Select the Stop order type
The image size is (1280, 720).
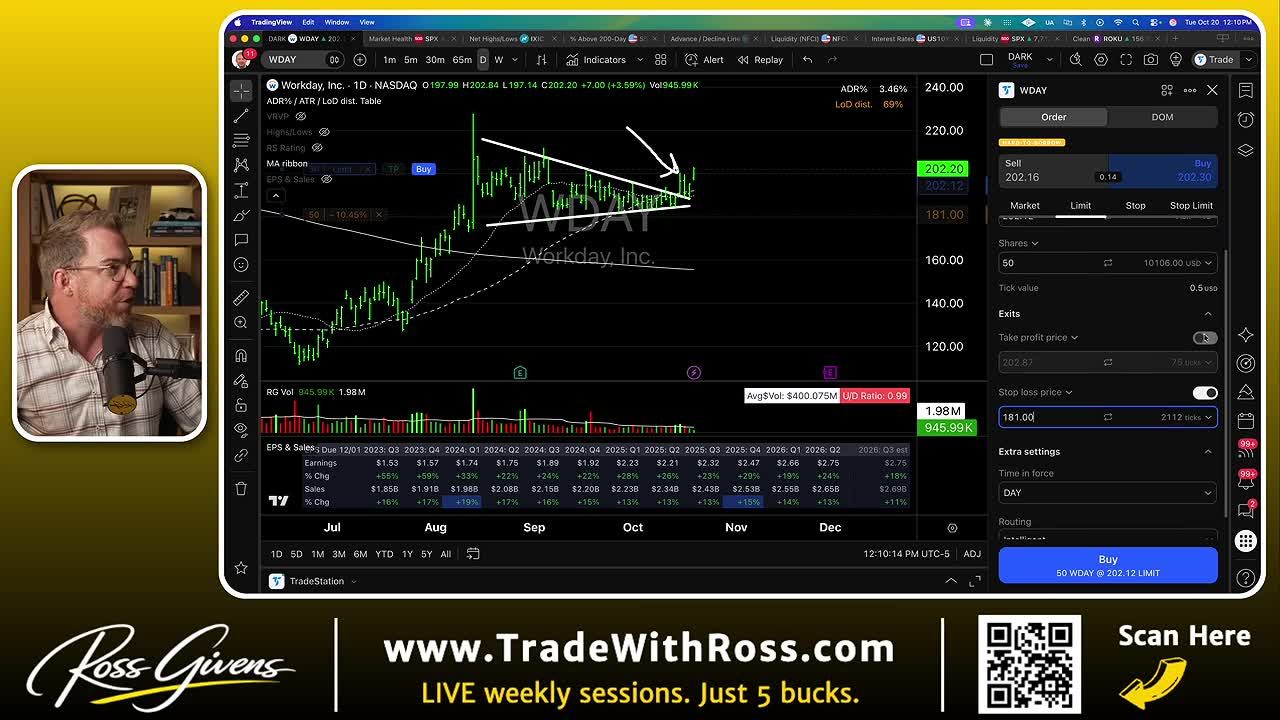click(1135, 206)
